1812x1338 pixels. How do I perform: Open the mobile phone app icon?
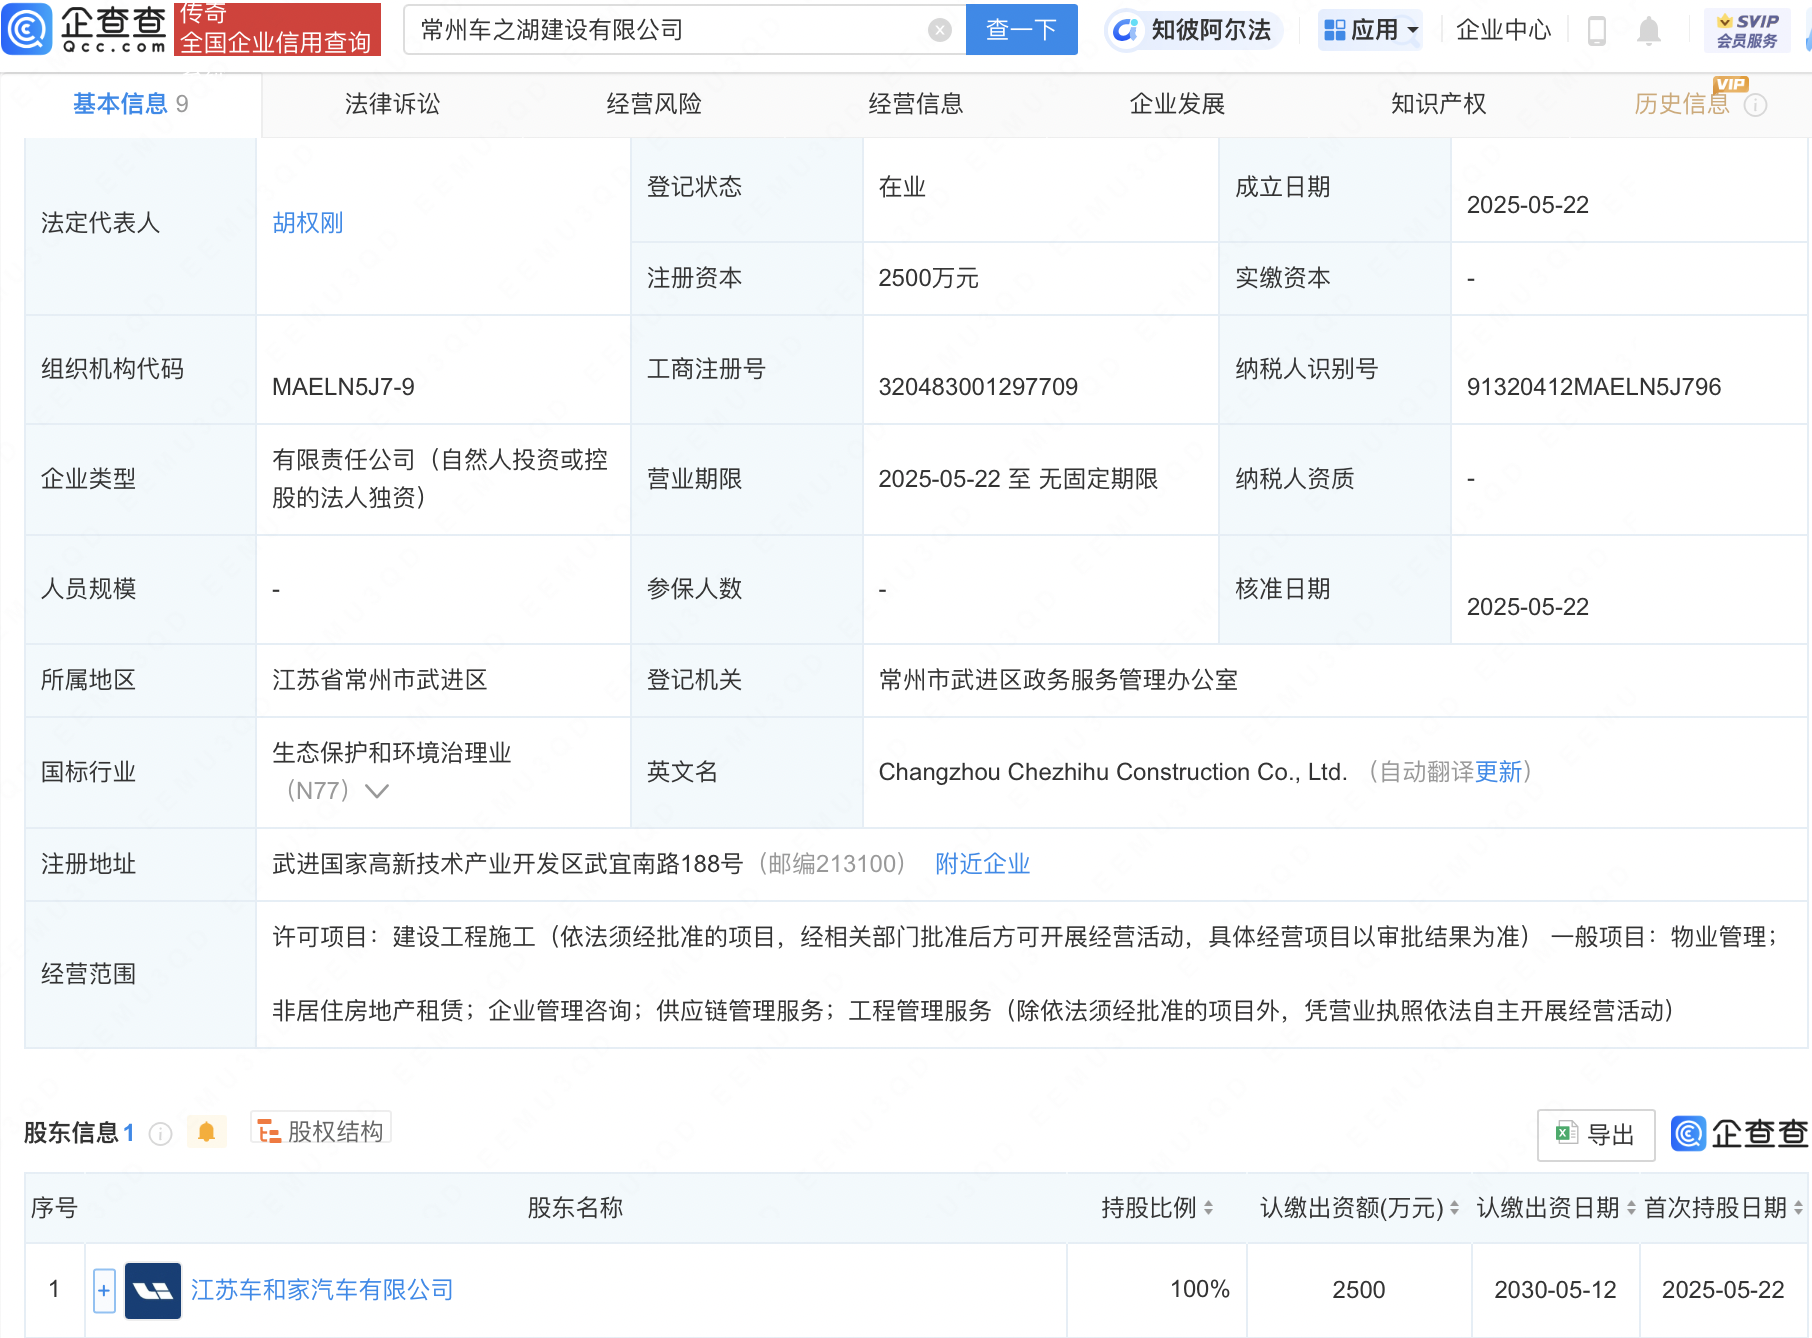(x=1597, y=31)
